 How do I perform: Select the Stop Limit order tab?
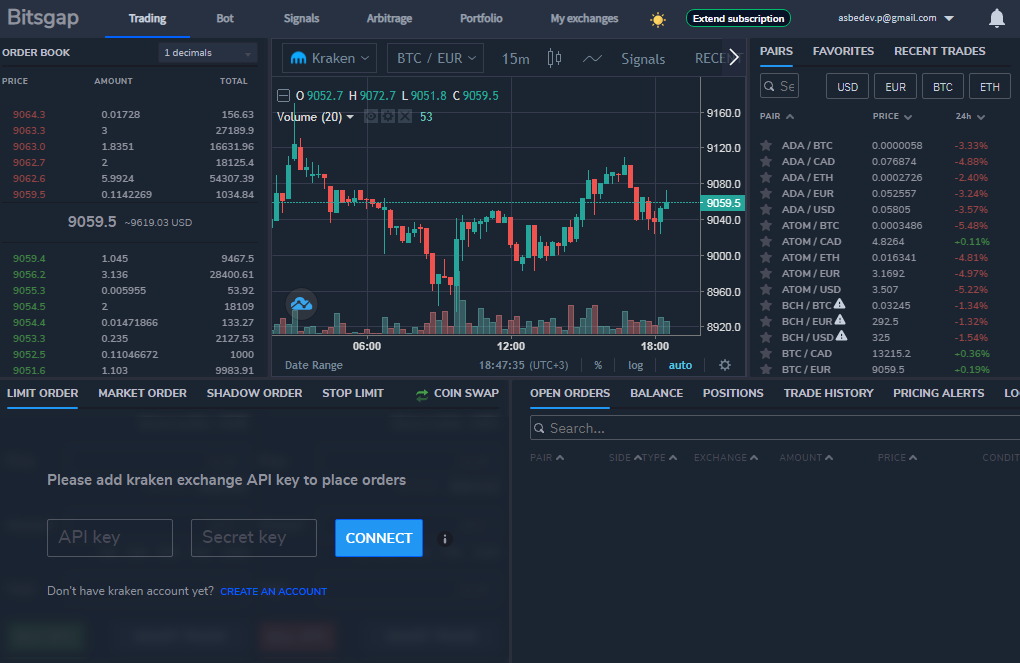coord(353,393)
